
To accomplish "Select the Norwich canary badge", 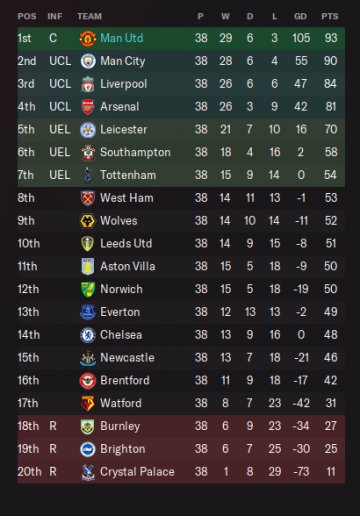I will [x=88, y=289].
